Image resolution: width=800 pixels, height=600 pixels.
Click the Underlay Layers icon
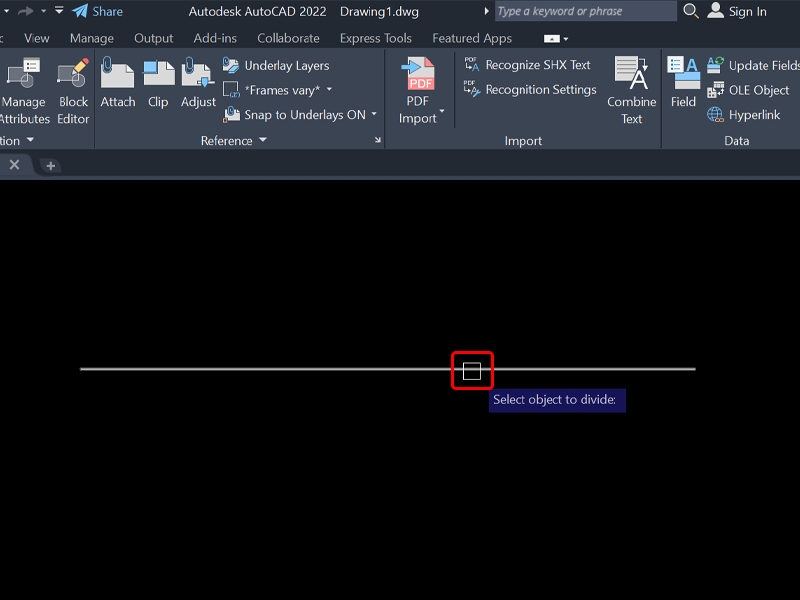231,65
